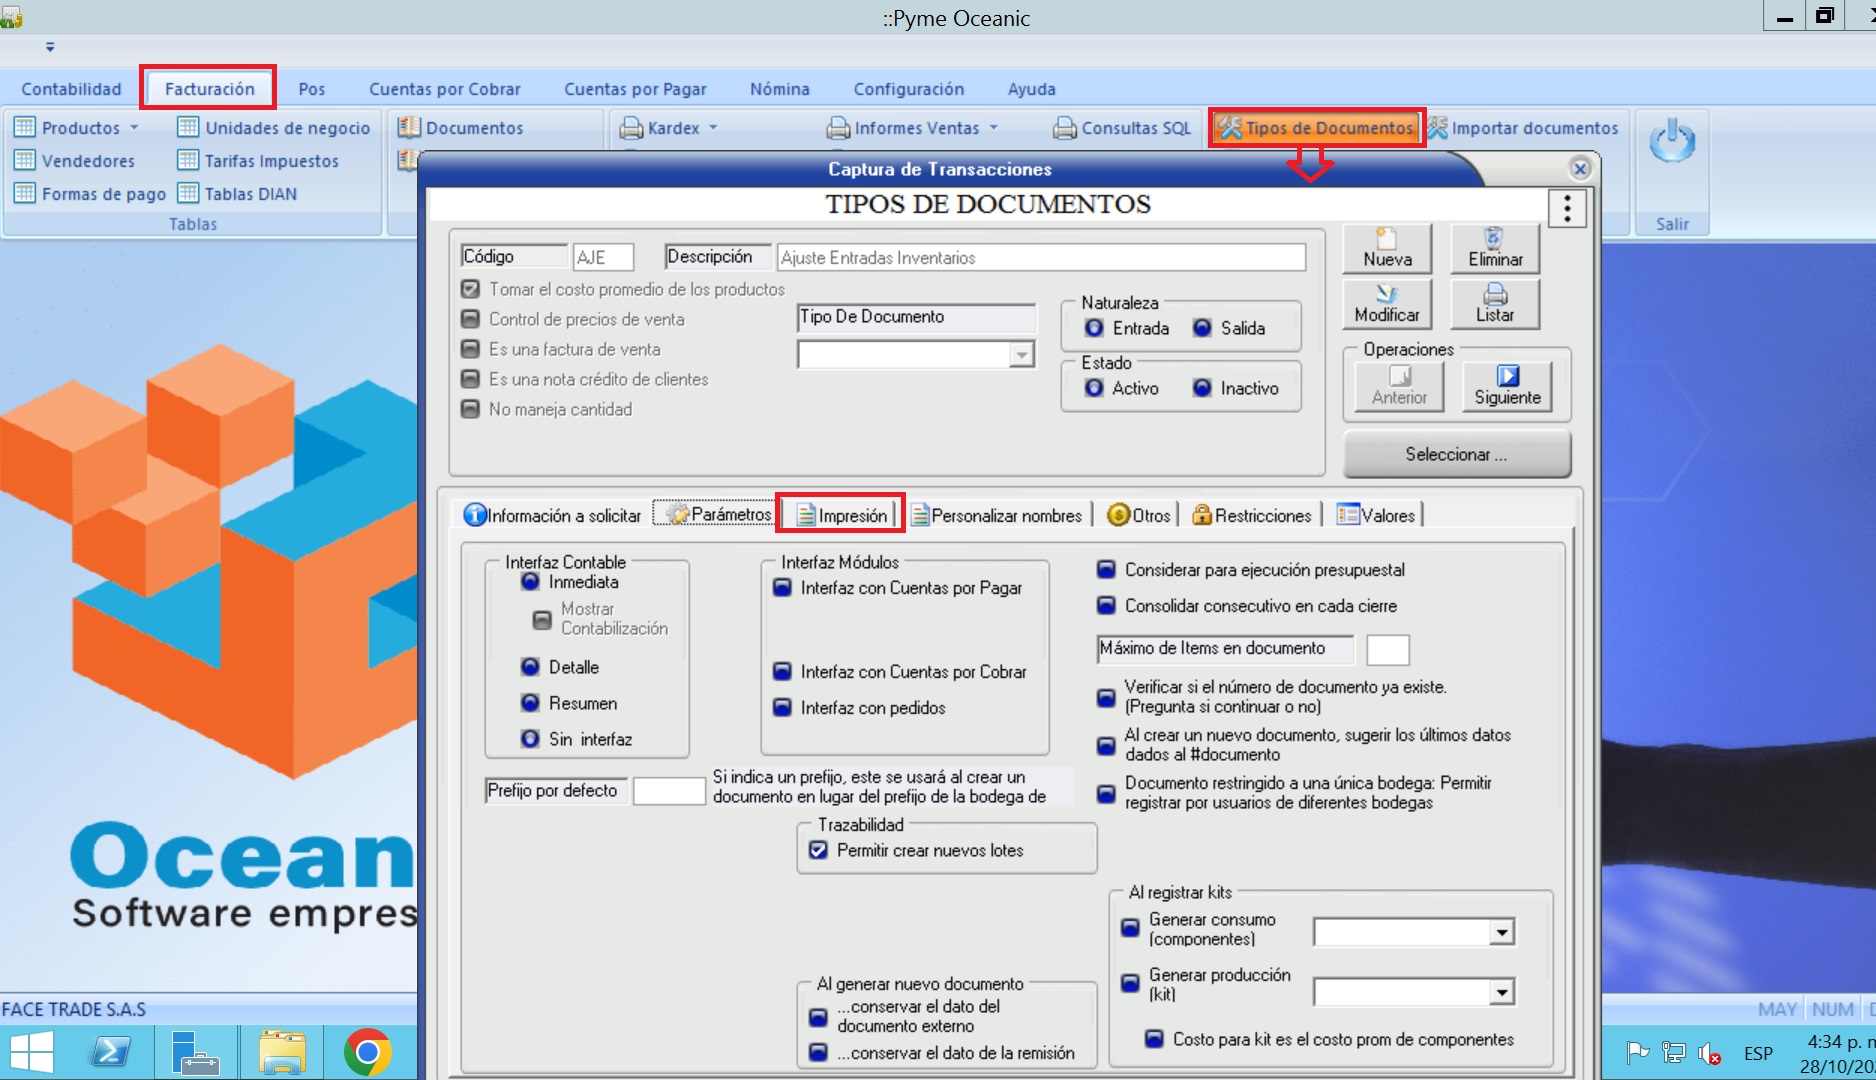Select the Entrada nature radio button

tap(1094, 328)
